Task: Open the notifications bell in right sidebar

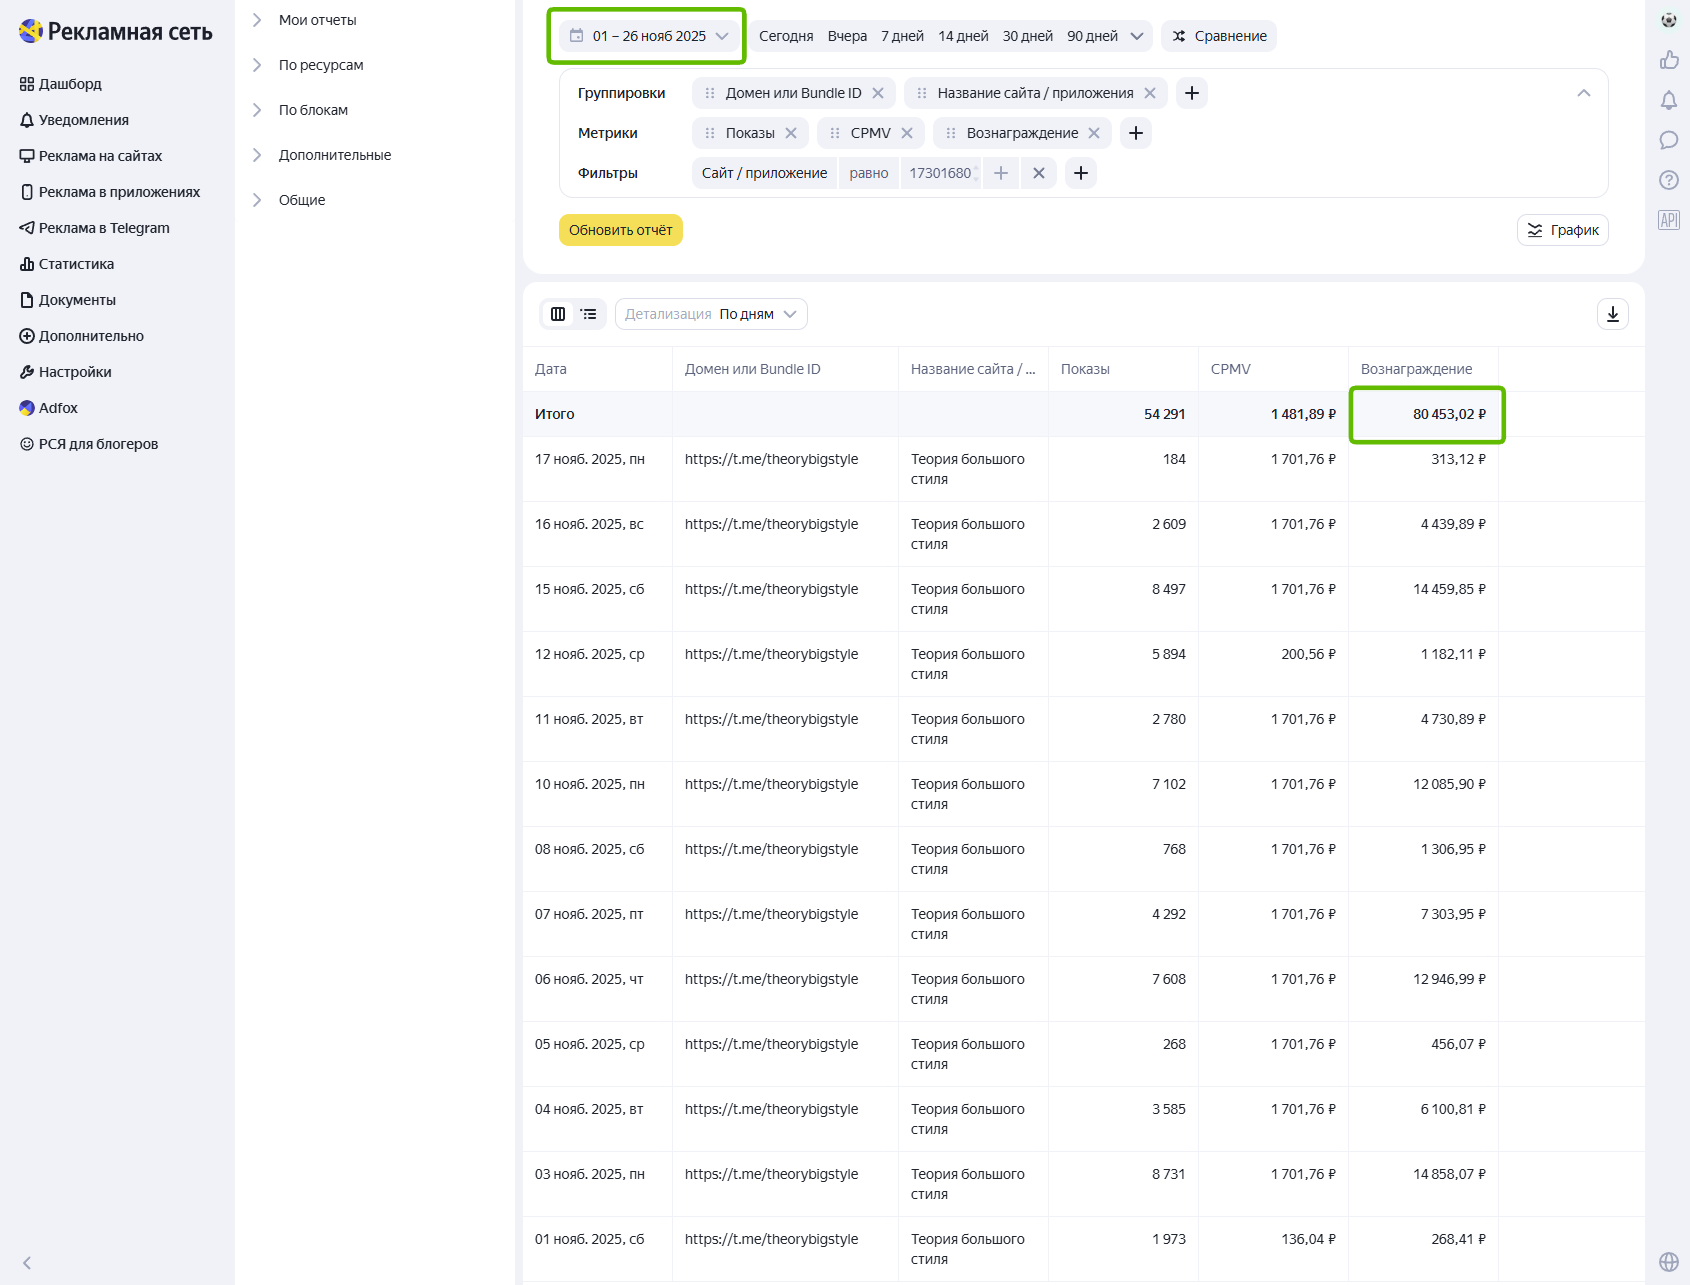Action: pos(1668,100)
